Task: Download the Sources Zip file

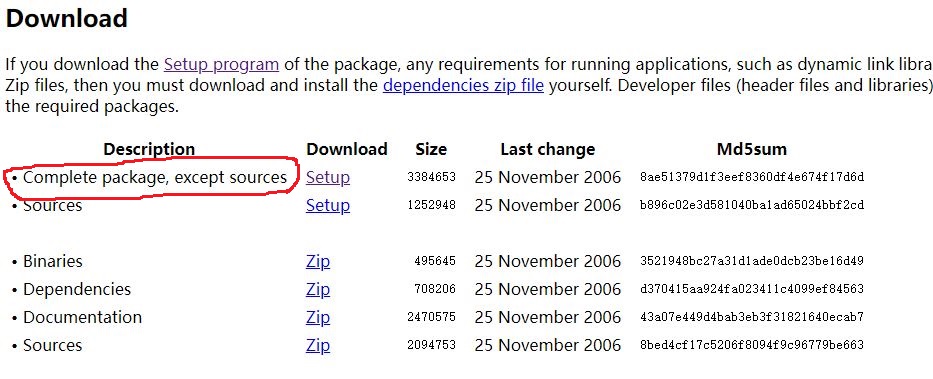Action: [x=318, y=345]
